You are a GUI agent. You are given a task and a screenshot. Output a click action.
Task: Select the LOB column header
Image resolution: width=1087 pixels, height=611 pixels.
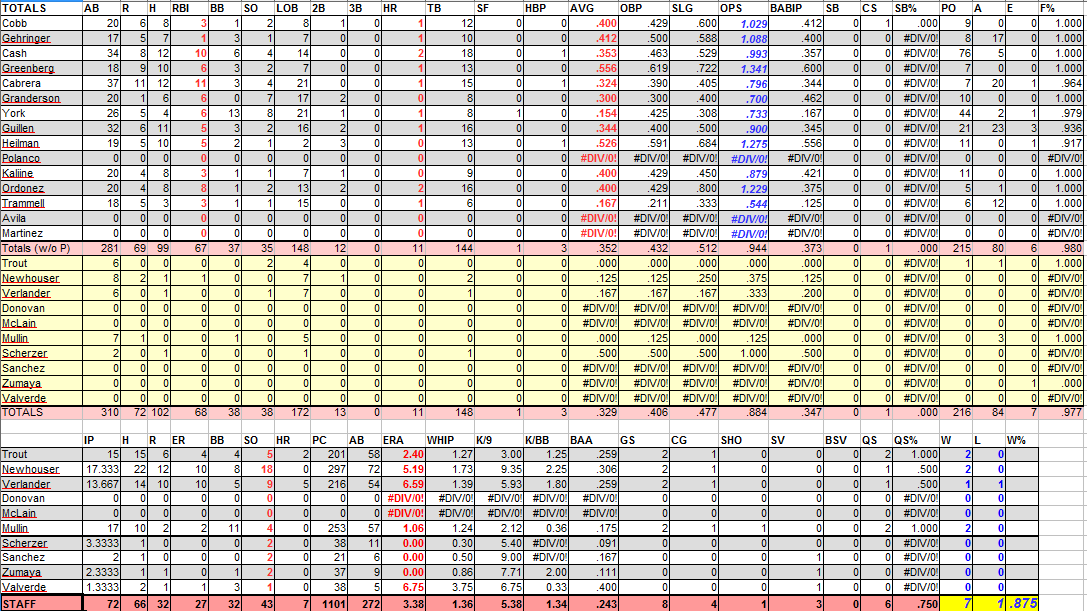tap(293, 8)
